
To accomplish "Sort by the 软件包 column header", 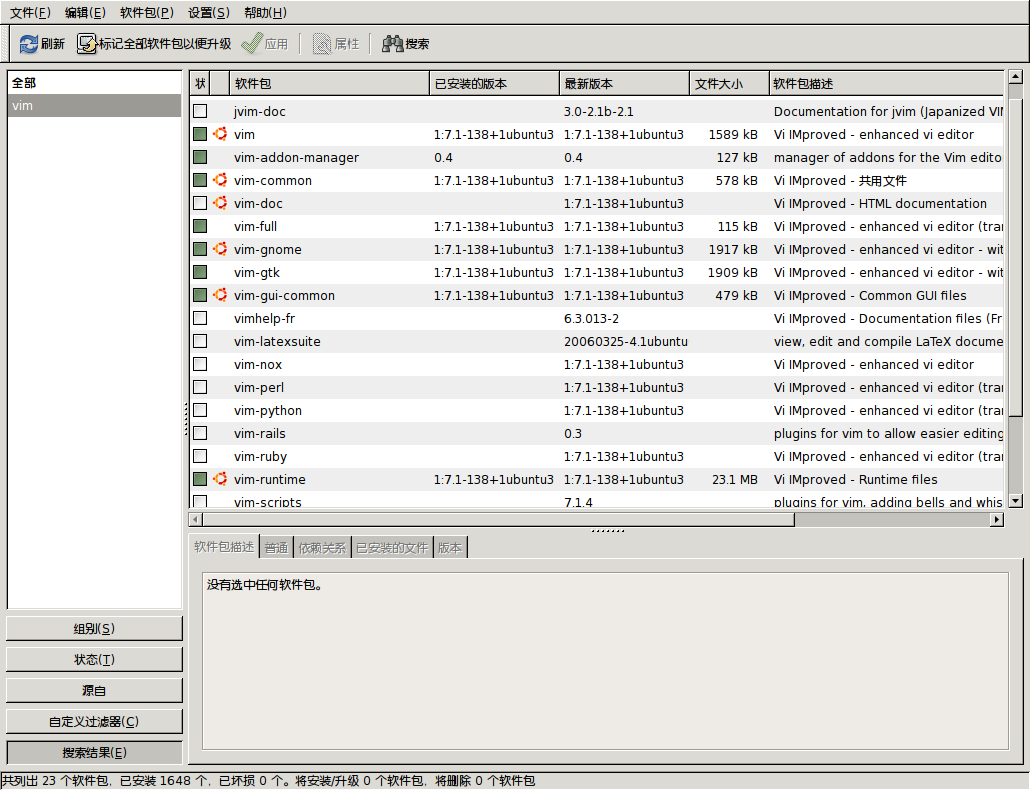I will [x=329, y=83].
